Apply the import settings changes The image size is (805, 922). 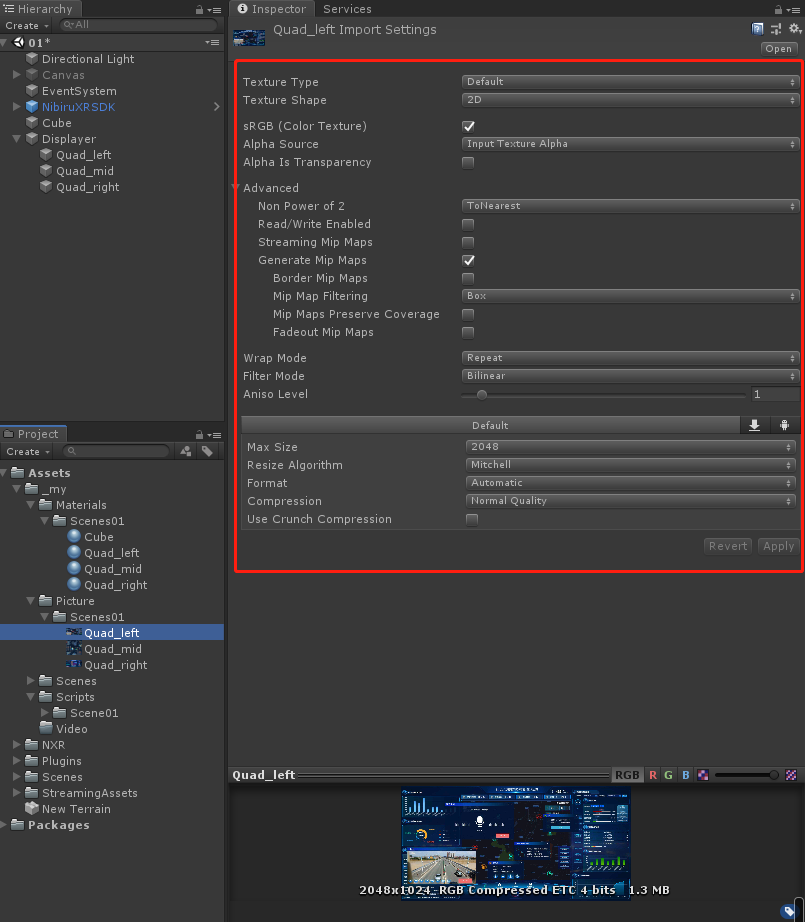pyautogui.click(x=778, y=545)
